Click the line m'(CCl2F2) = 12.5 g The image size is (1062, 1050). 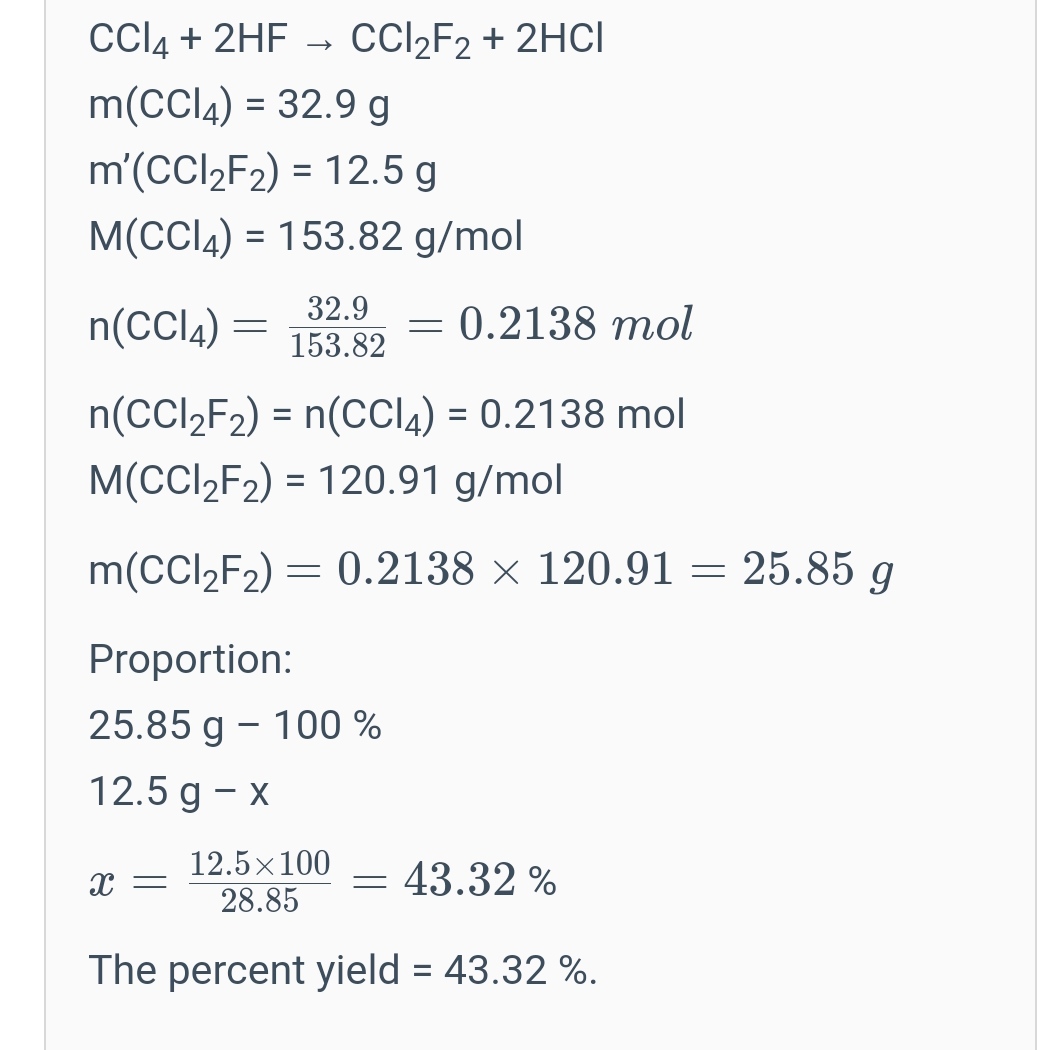tap(262, 173)
